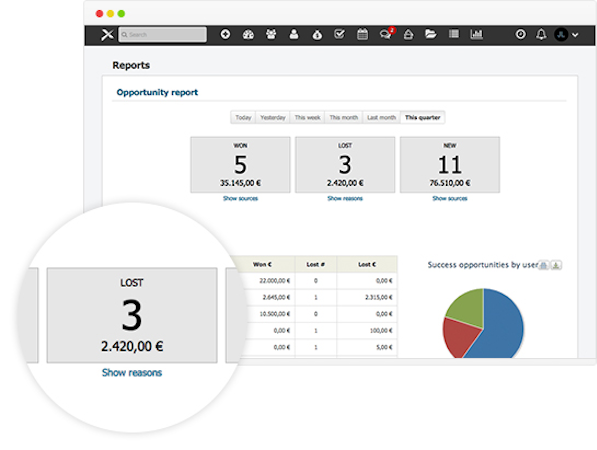Select the This quarter period tab
The height and width of the screenshot is (450, 597).
[423, 117]
